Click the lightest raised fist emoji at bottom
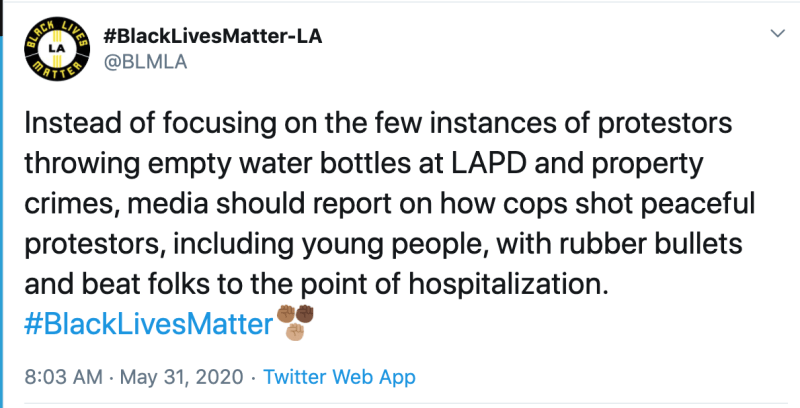Image resolution: width=800 pixels, height=408 pixels. [295, 332]
